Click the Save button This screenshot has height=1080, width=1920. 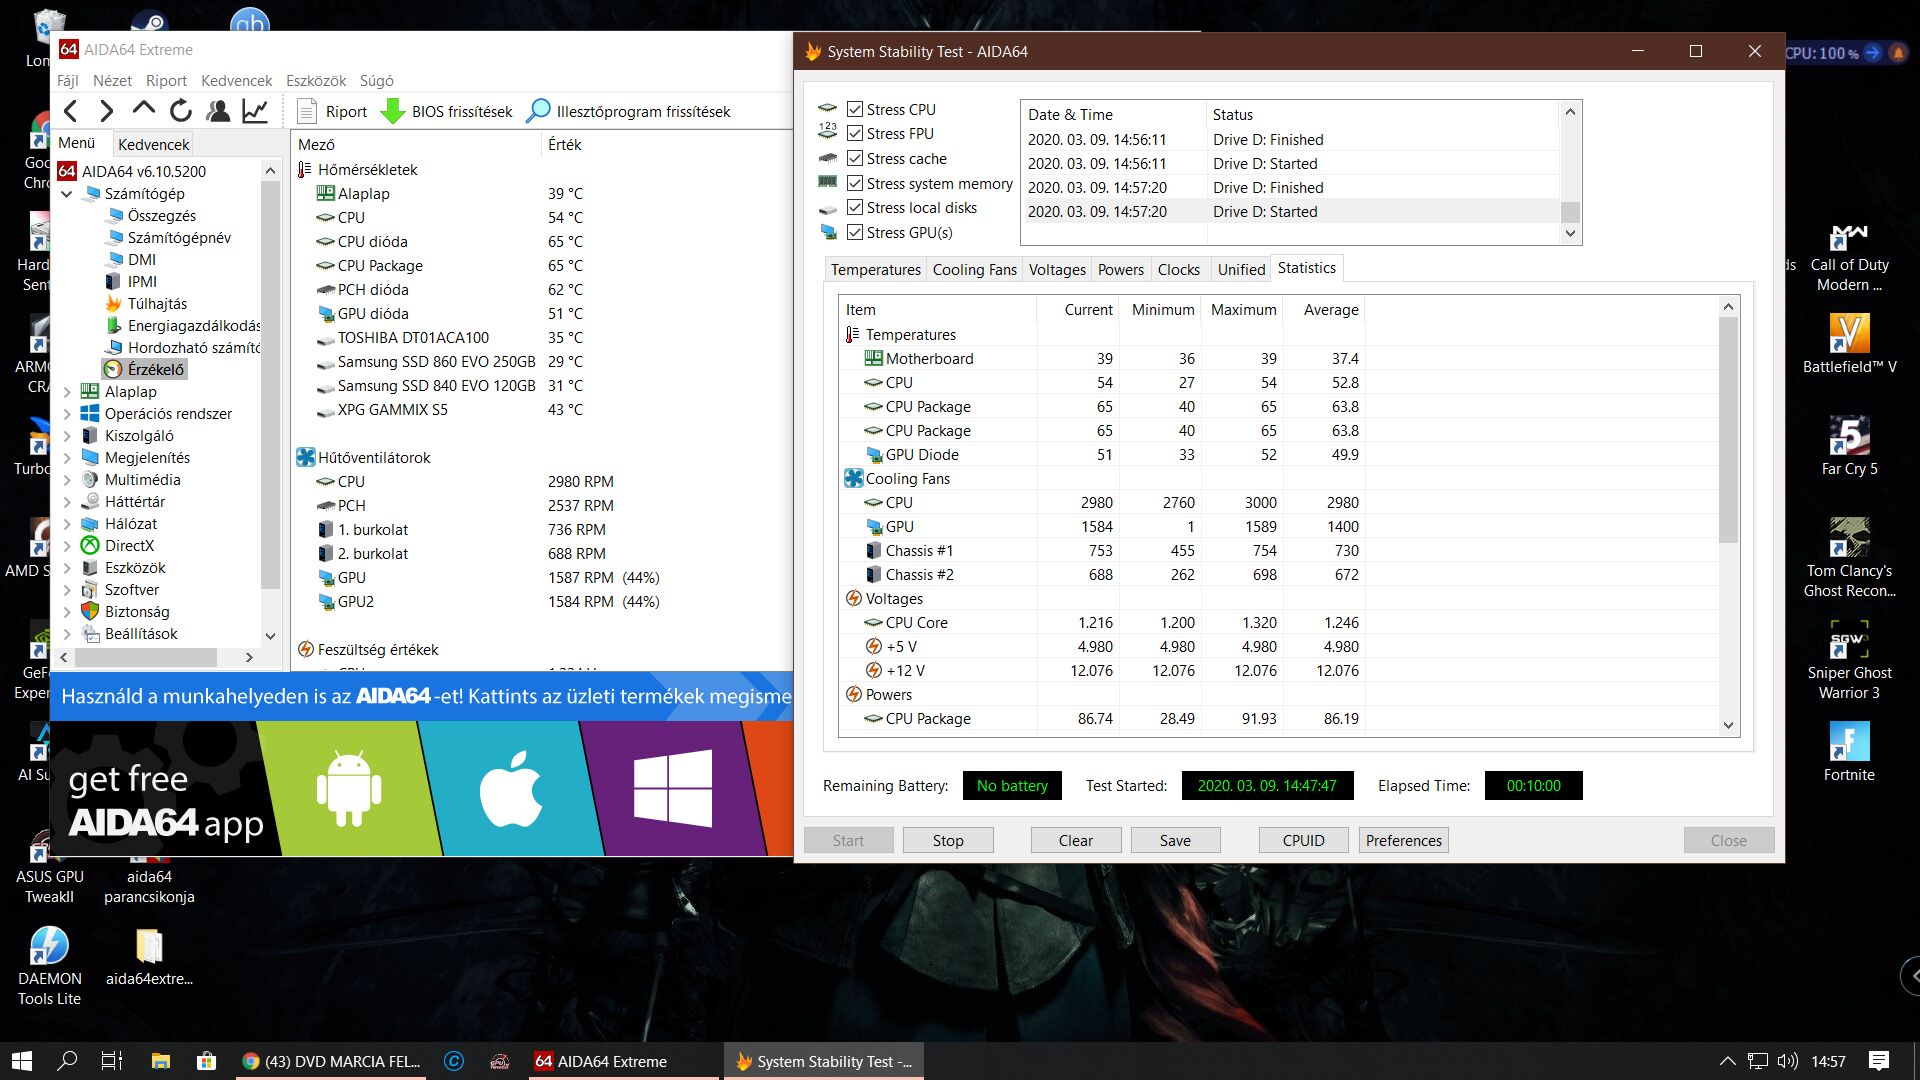(1175, 840)
